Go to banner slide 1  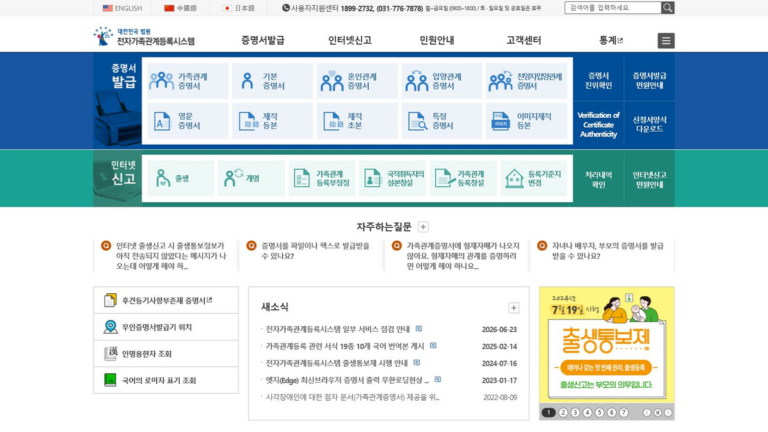click(549, 412)
